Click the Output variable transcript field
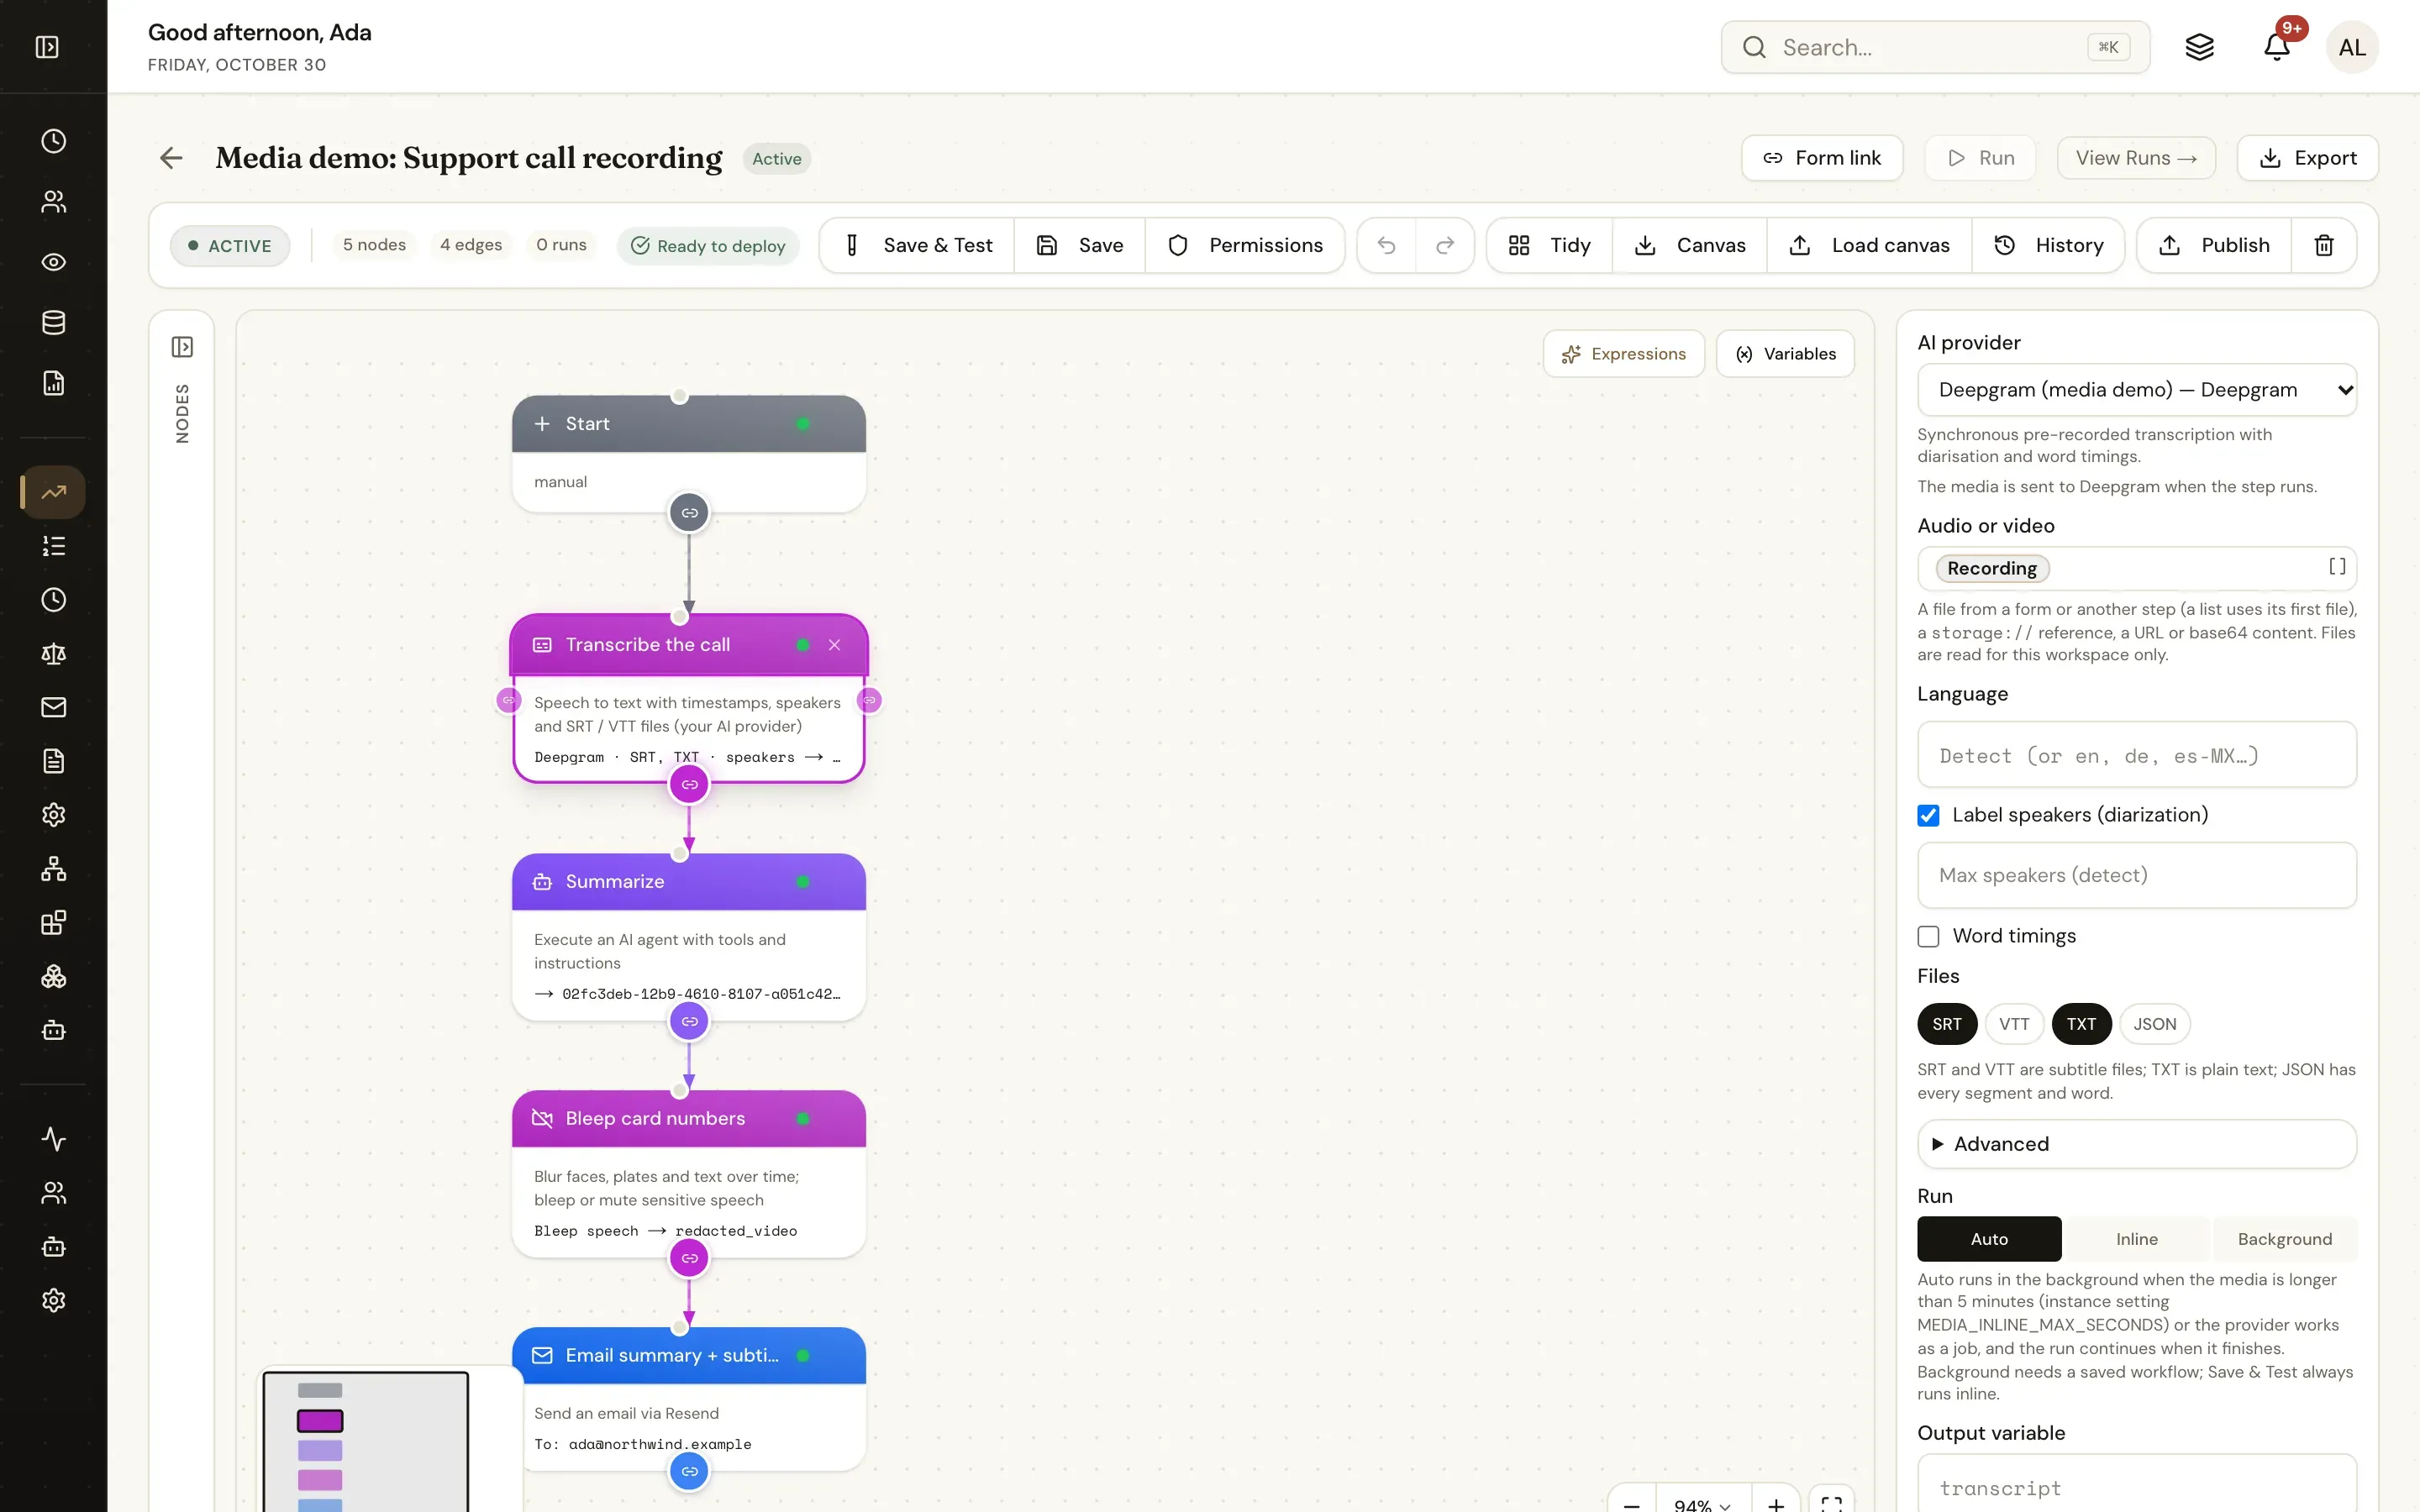 click(2137, 1484)
